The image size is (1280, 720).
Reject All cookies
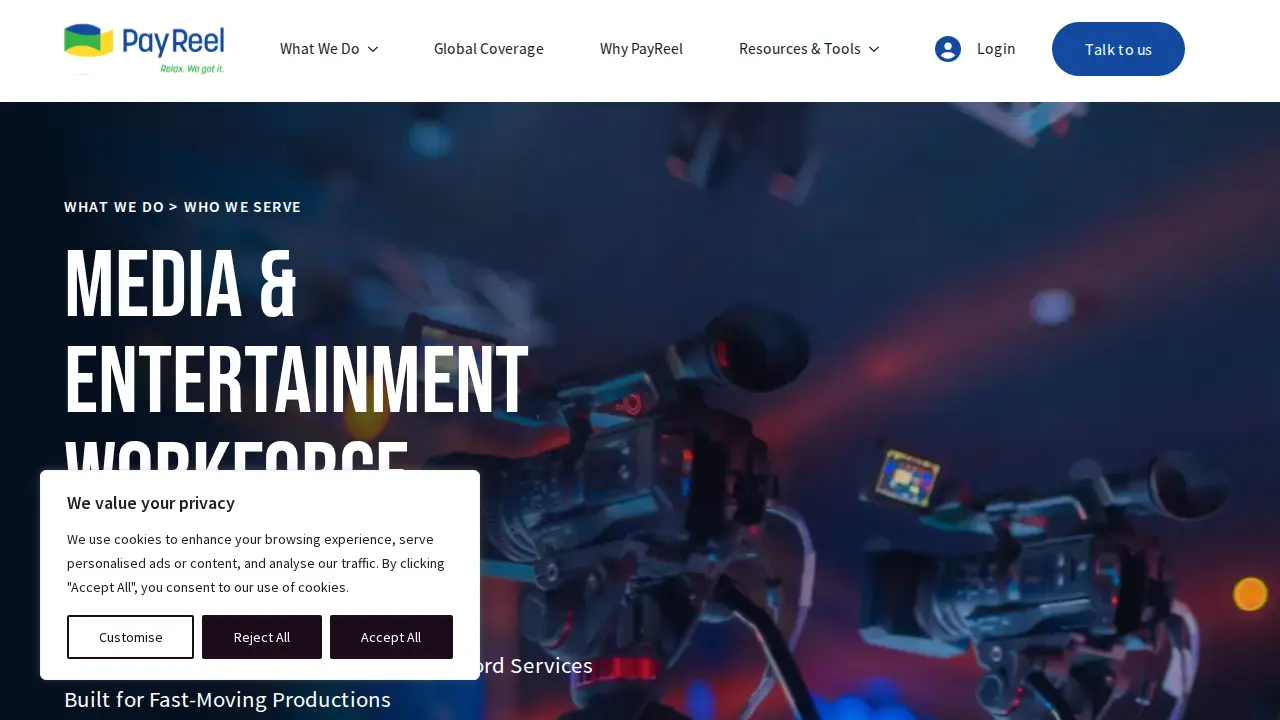point(262,637)
